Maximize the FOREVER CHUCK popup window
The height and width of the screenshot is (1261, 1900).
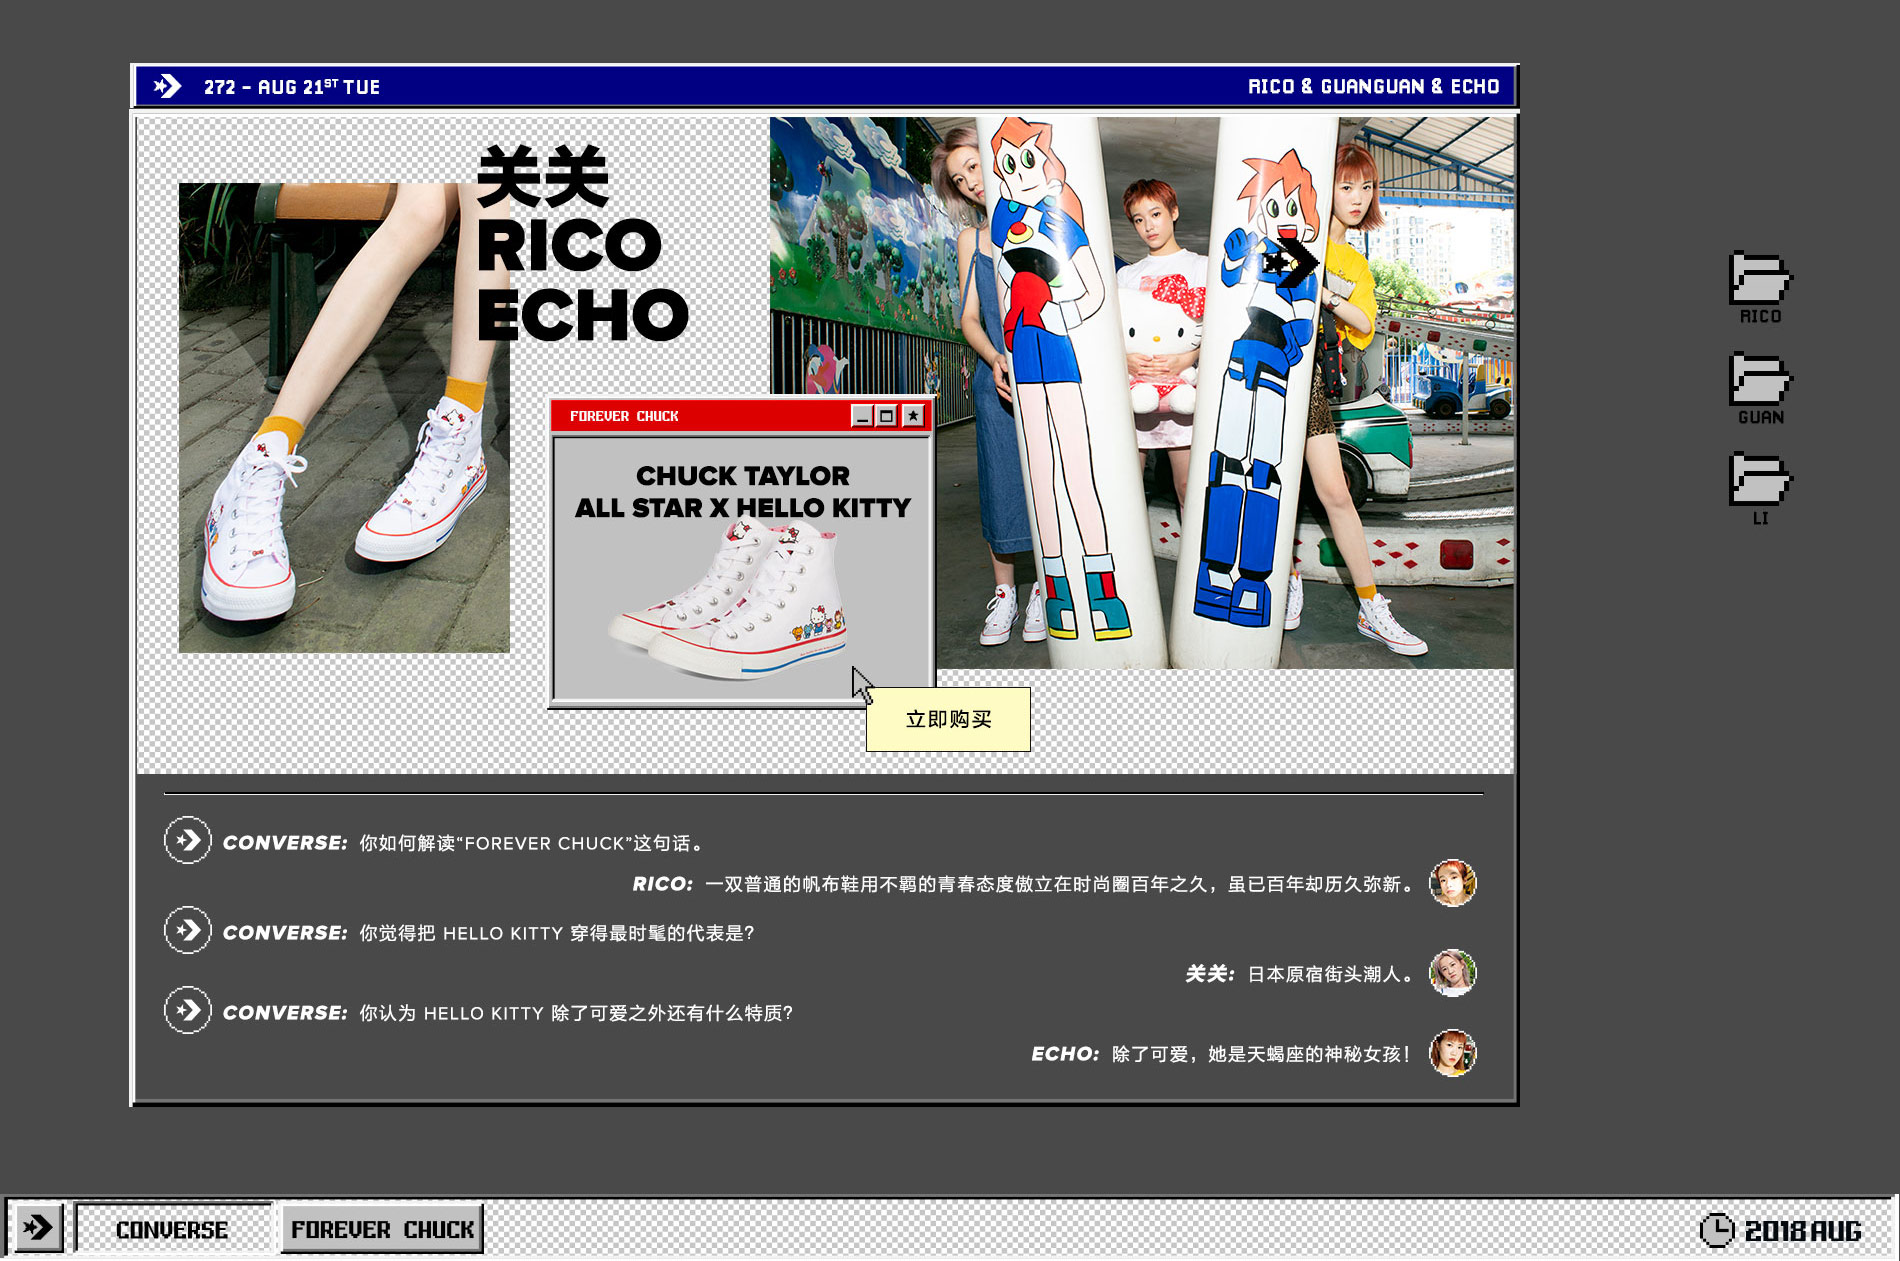[x=887, y=416]
